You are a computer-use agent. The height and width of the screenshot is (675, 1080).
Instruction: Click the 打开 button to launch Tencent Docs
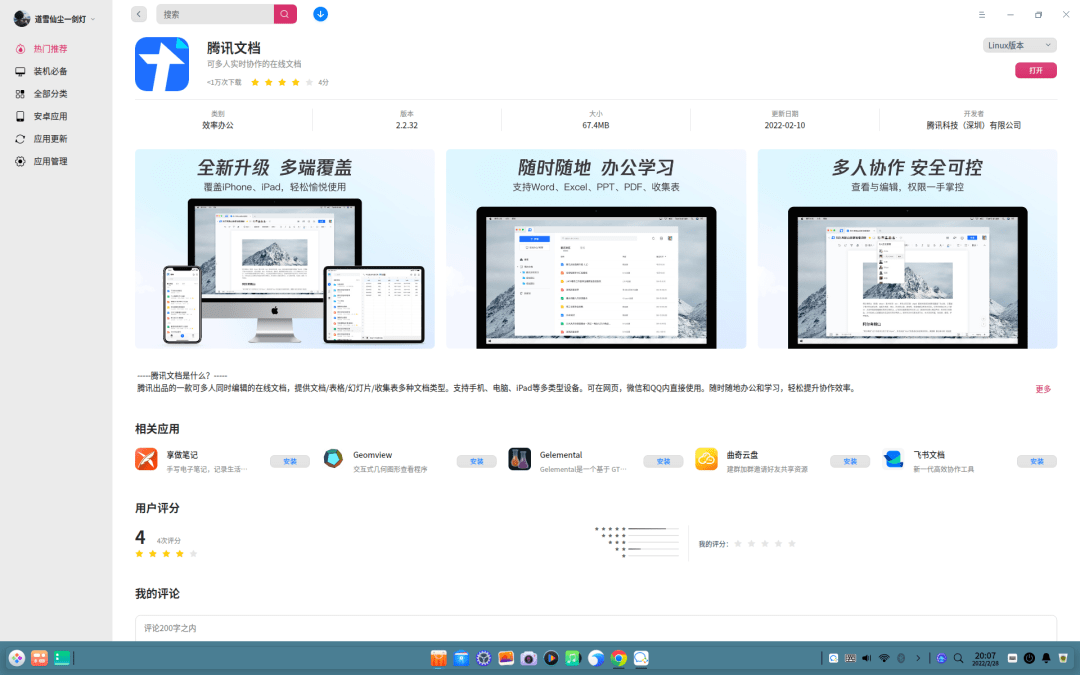[x=1035, y=70]
